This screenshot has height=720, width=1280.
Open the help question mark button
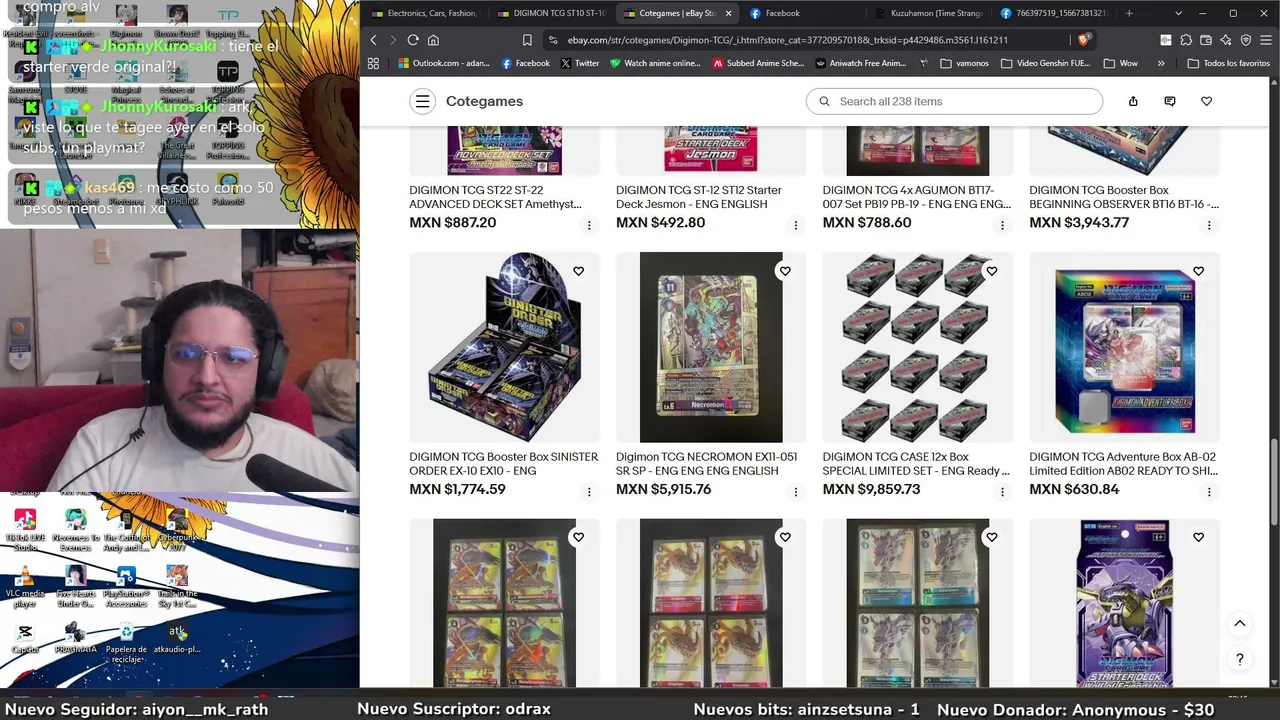coord(1239,659)
